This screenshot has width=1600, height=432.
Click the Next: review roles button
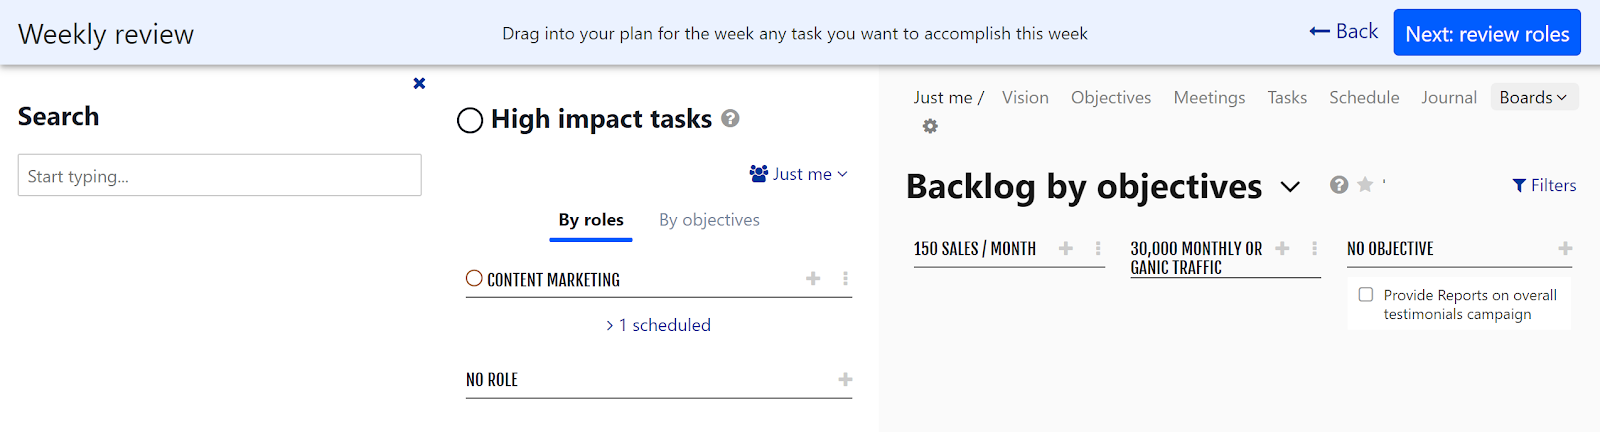(x=1487, y=33)
